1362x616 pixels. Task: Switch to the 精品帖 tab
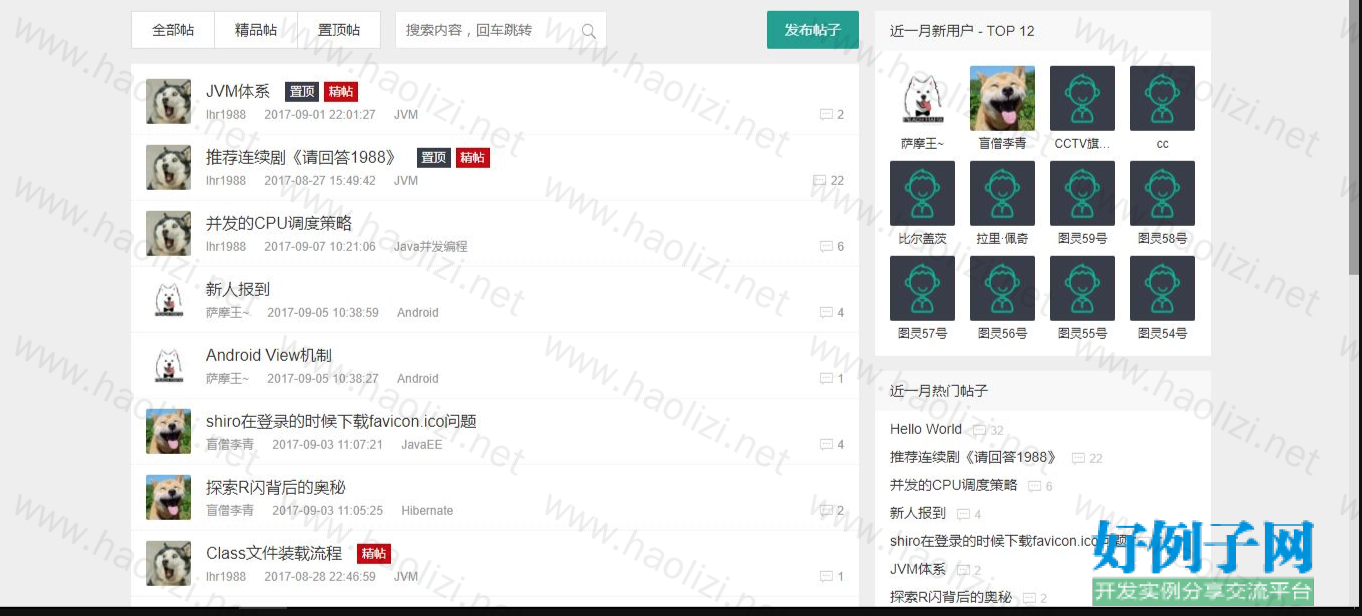click(x=256, y=30)
